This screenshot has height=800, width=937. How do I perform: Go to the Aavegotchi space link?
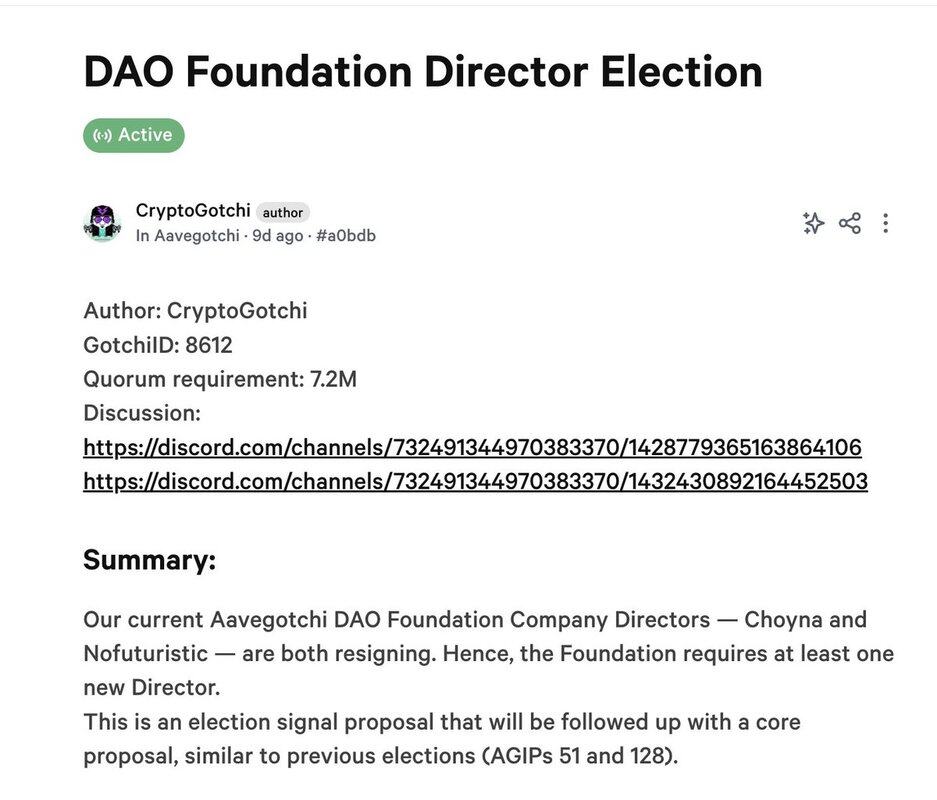196,236
